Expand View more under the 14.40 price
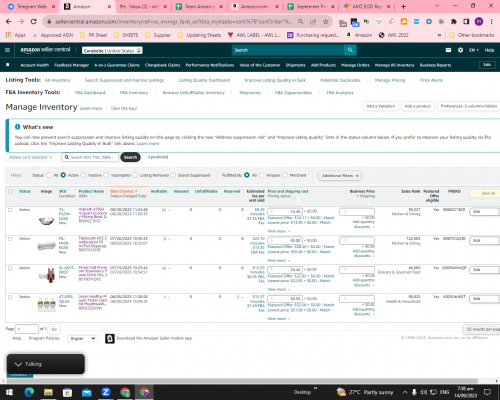The width and height of the screenshot is (500, 400). 279,231
